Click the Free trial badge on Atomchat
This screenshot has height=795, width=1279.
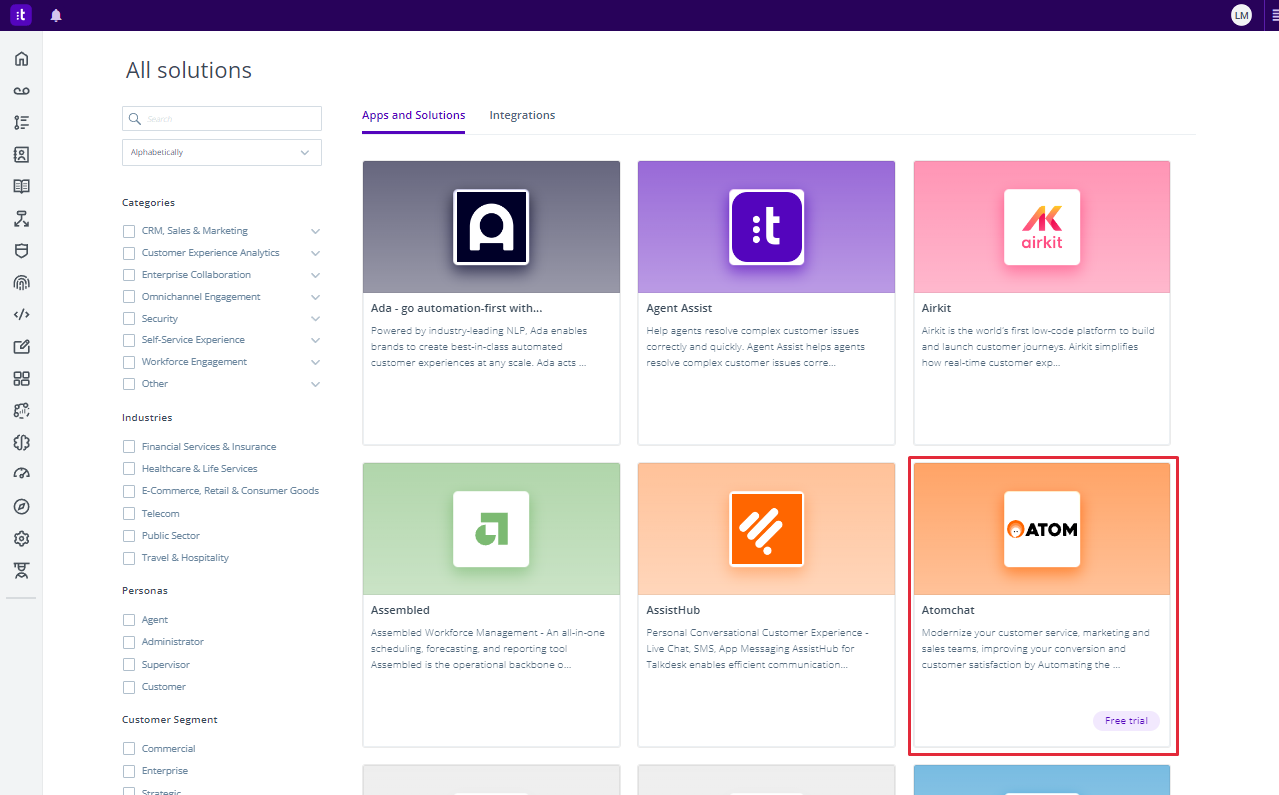click(1126, 721)
